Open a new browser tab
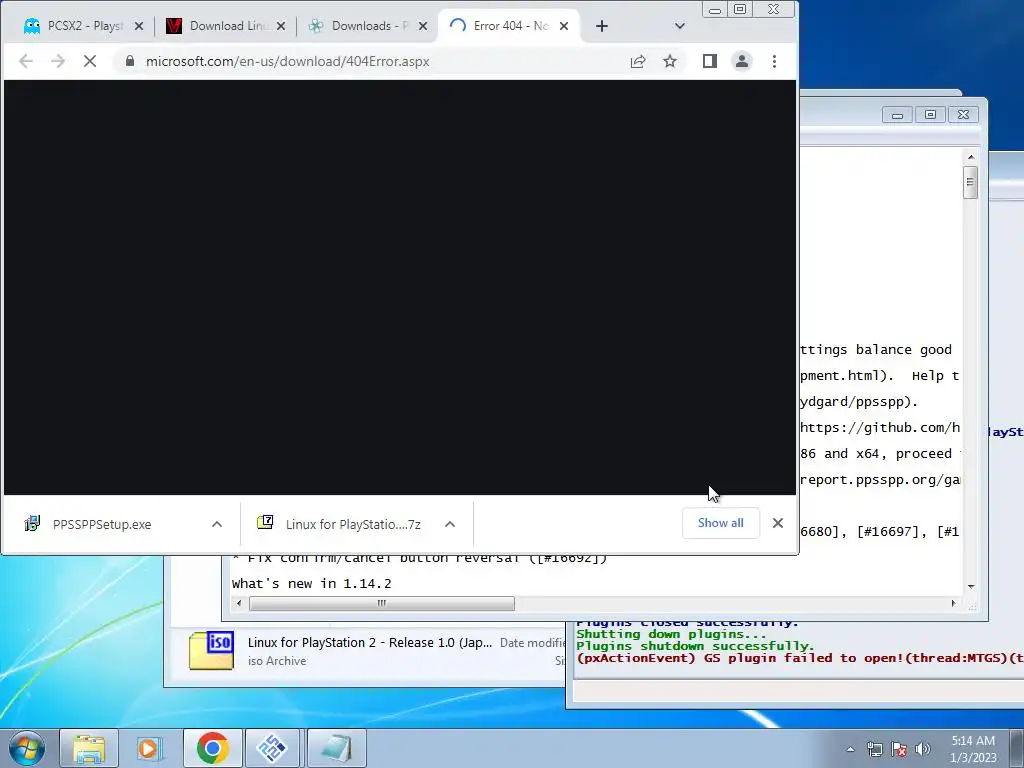 pyautogui.click(x=601, y=26)
